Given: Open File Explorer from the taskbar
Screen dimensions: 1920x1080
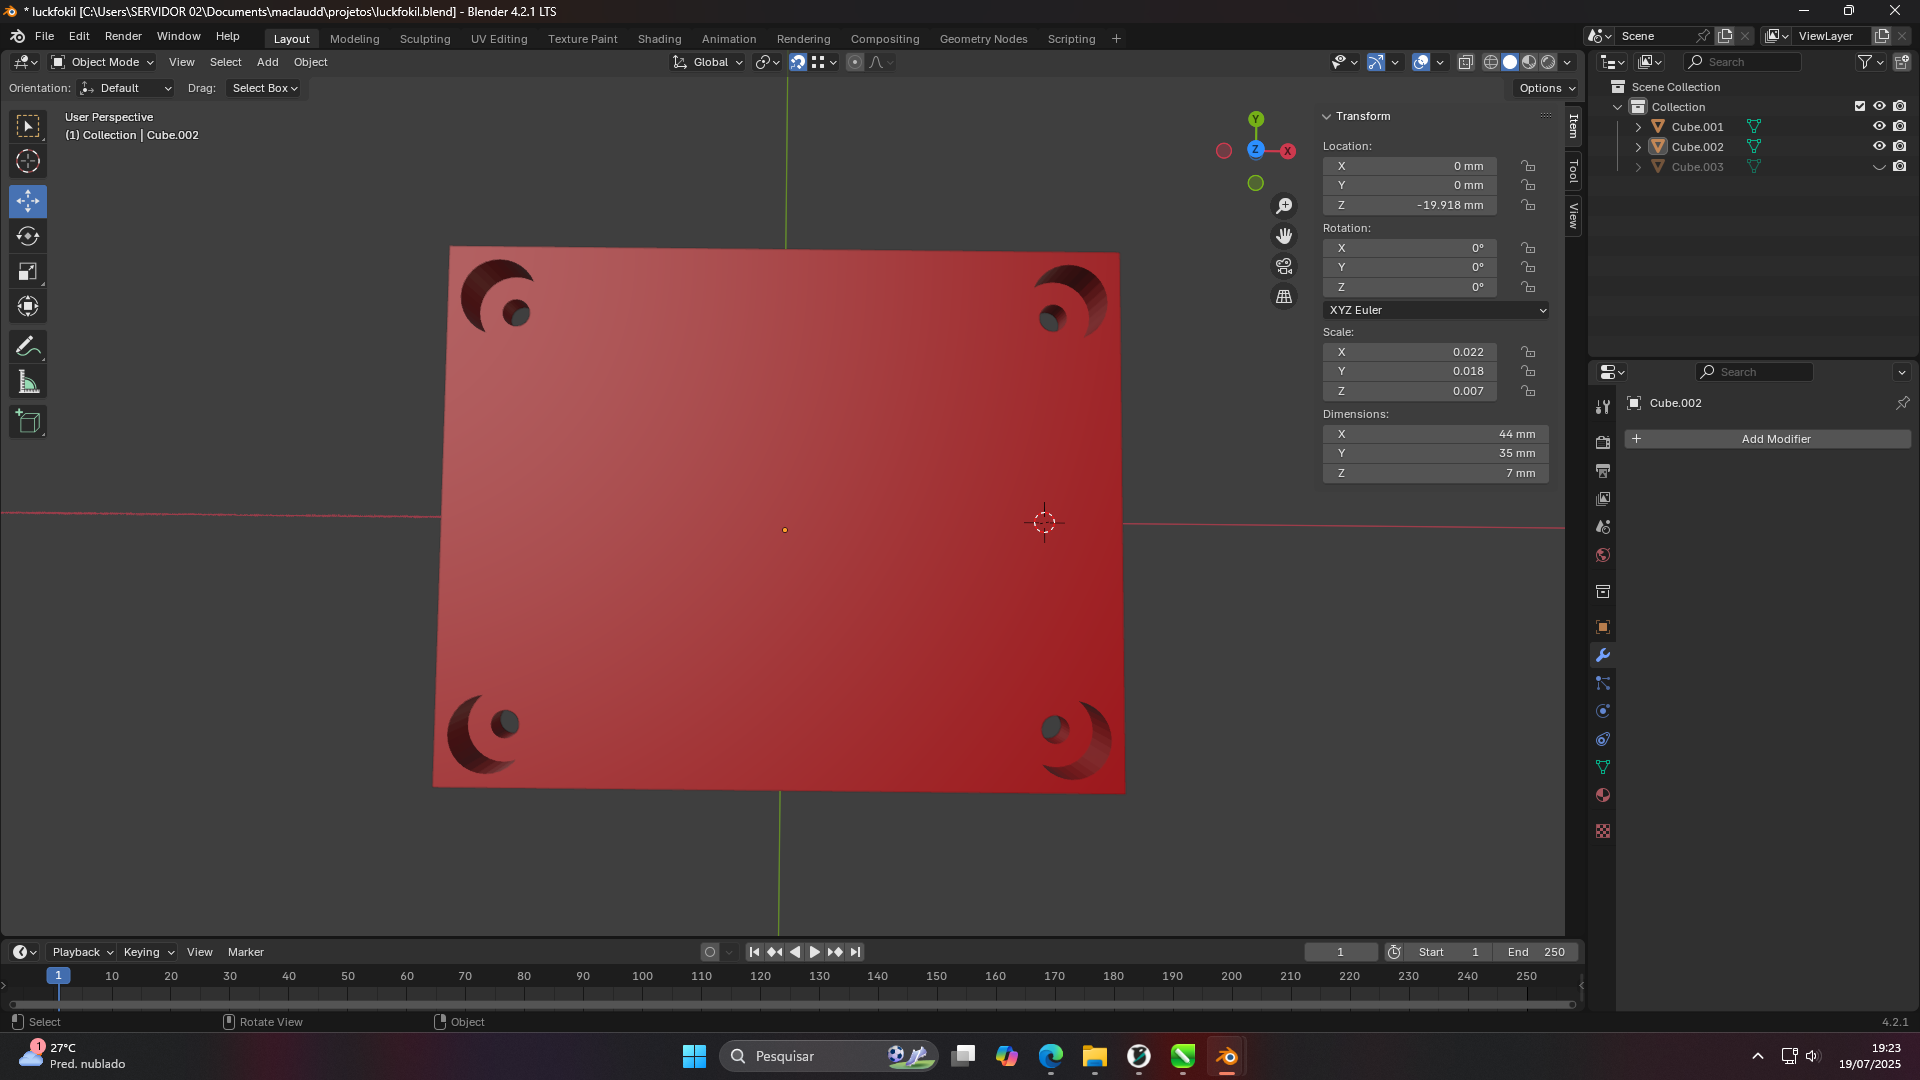Looking at the screenshot, I should click(x=1095, y=1056).
